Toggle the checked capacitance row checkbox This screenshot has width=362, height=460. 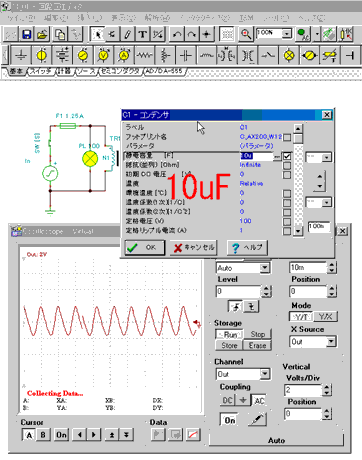[x=287, y=156]
